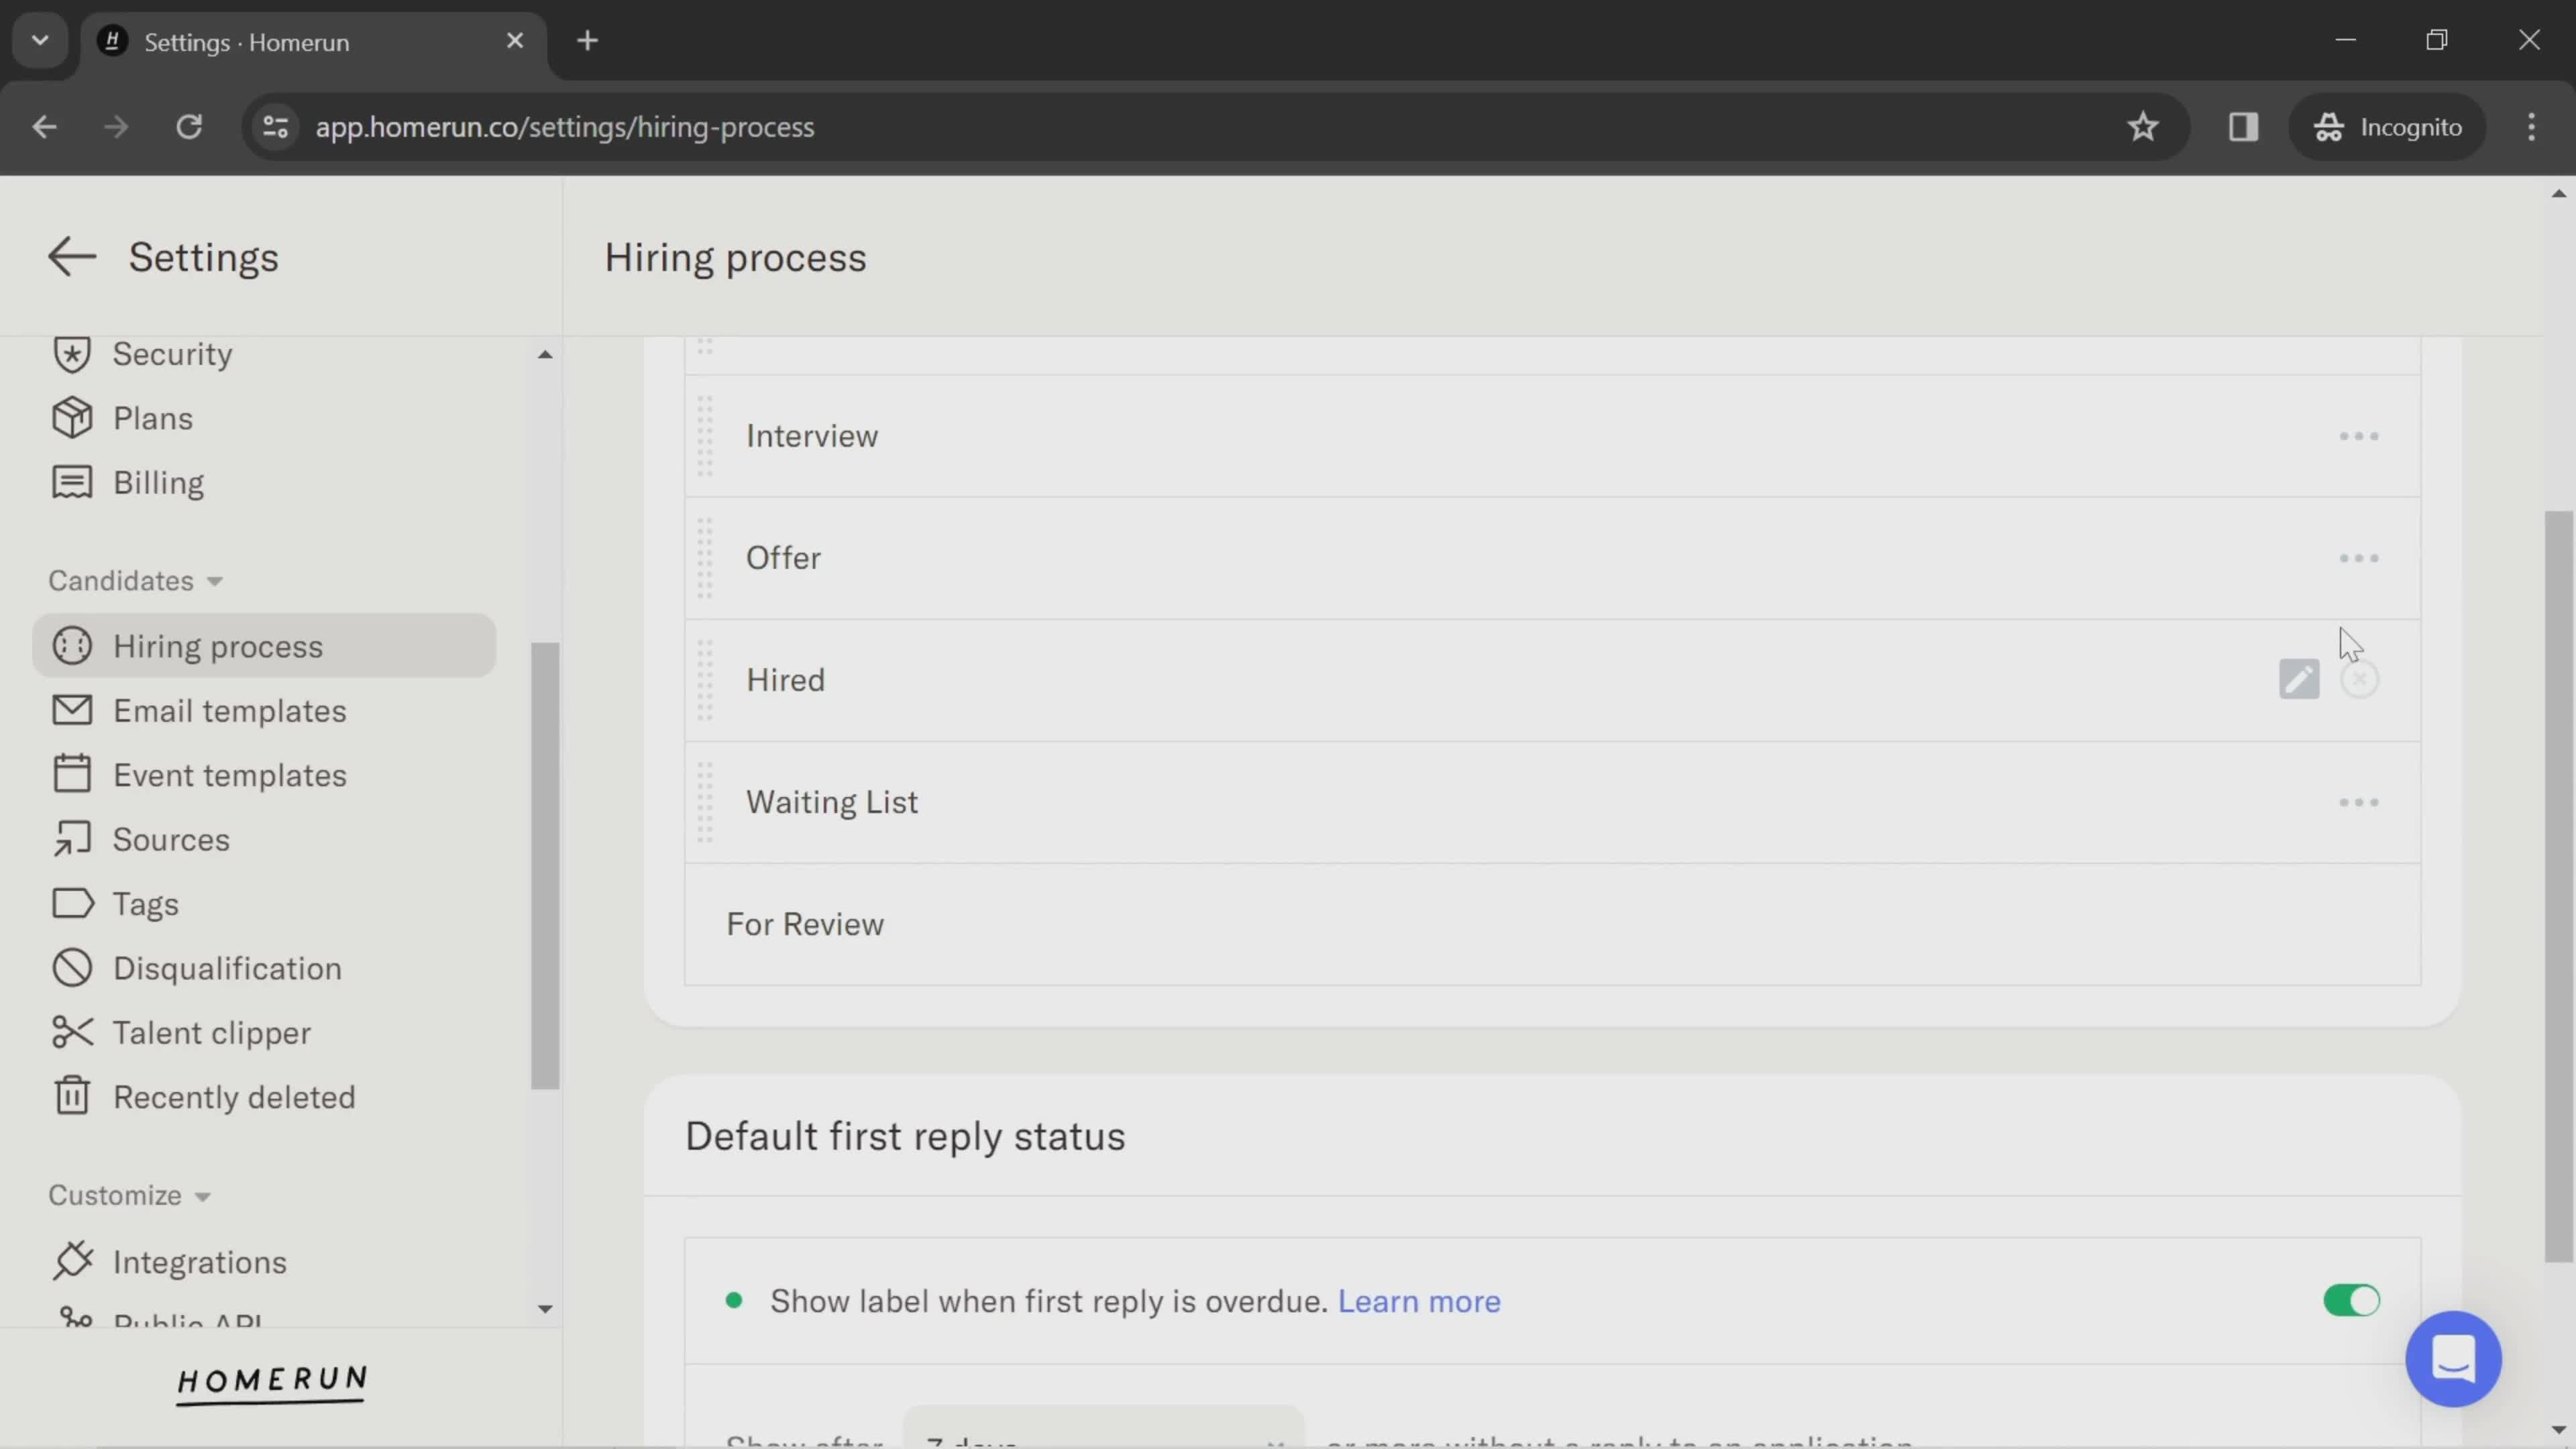Click the Security shield icon
The width and height of the screenshot is (2576, 1449).
pos(72,354)
